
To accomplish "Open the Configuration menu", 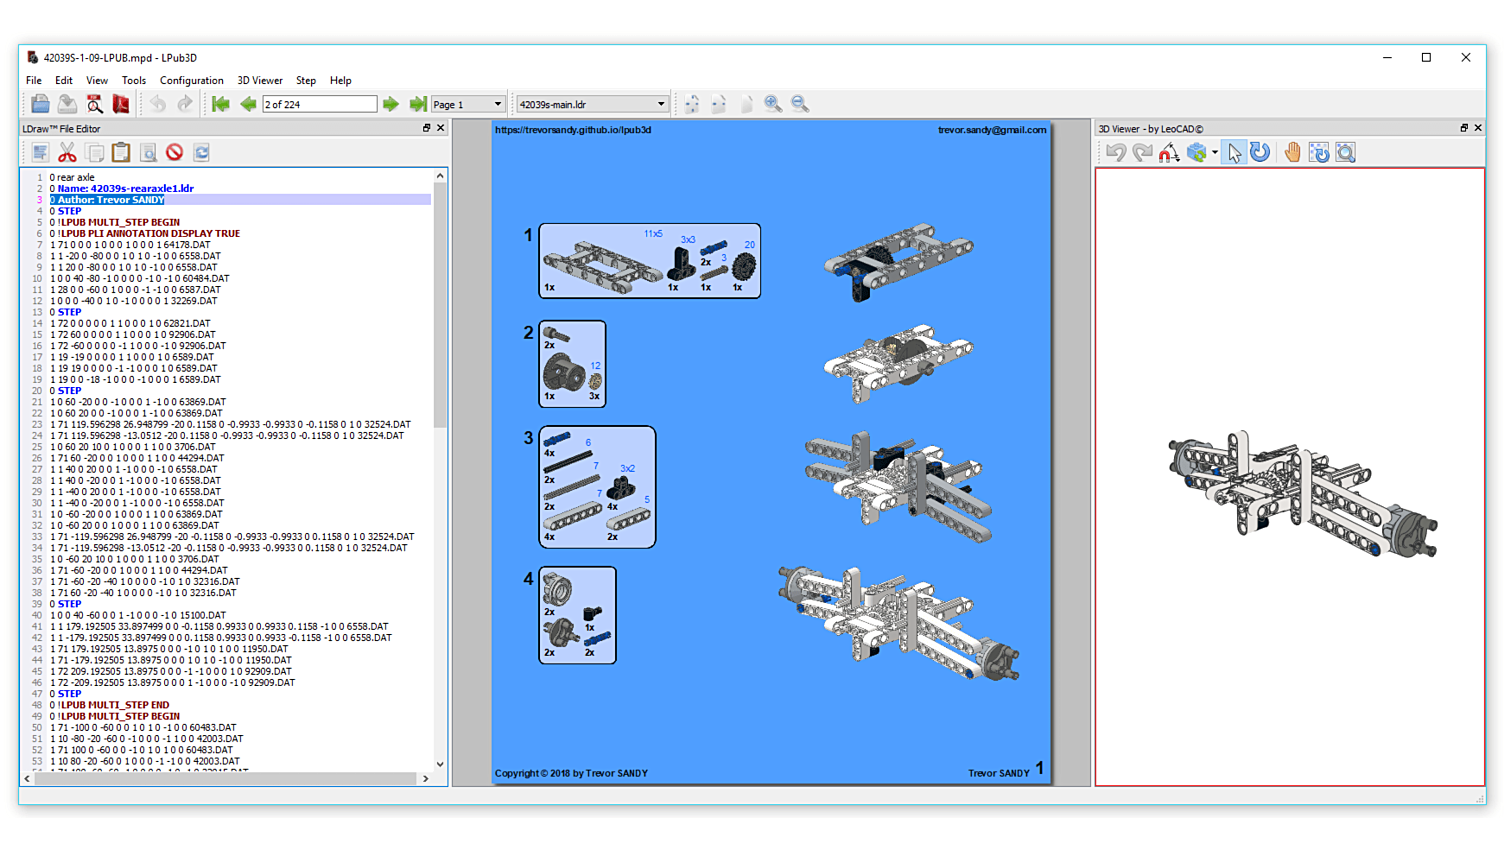I will (x=191, y=80).
